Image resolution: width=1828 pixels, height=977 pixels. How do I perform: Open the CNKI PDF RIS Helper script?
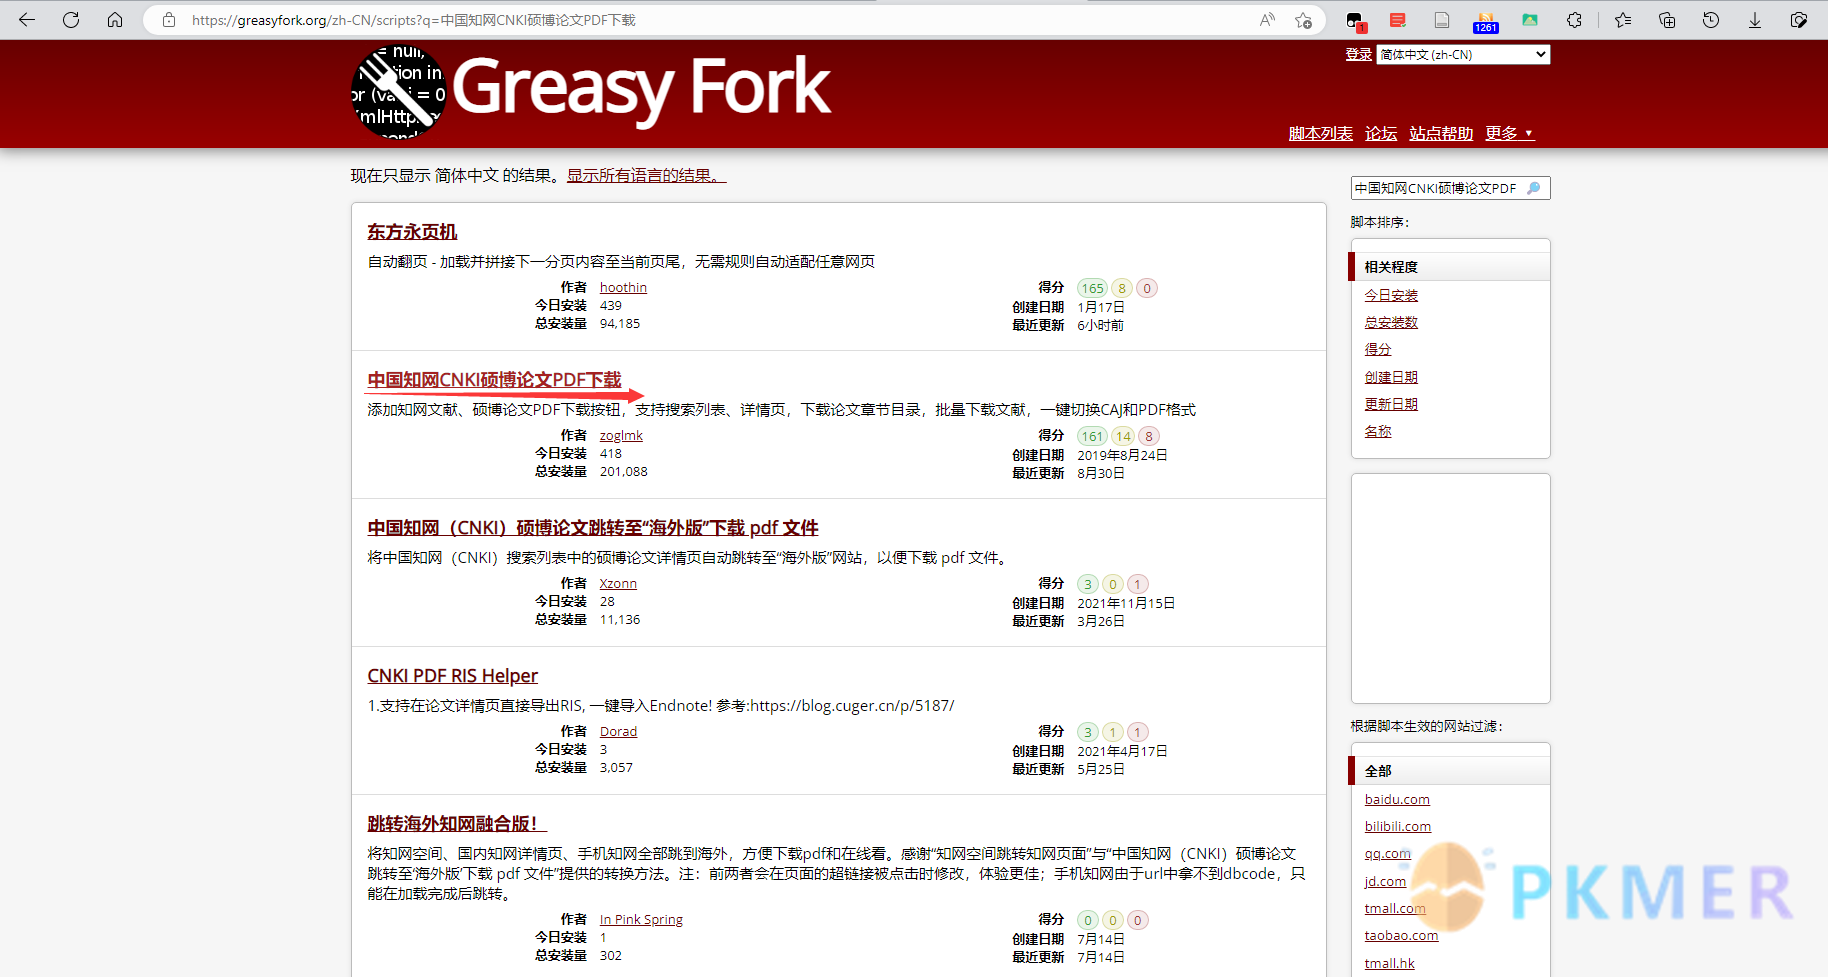[x=452, y=676]
